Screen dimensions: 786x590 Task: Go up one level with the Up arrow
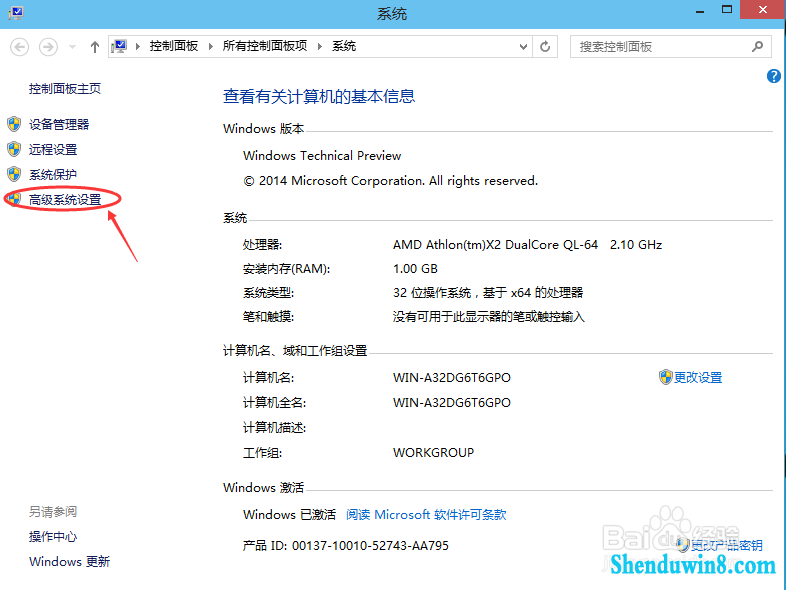point(95,47)
